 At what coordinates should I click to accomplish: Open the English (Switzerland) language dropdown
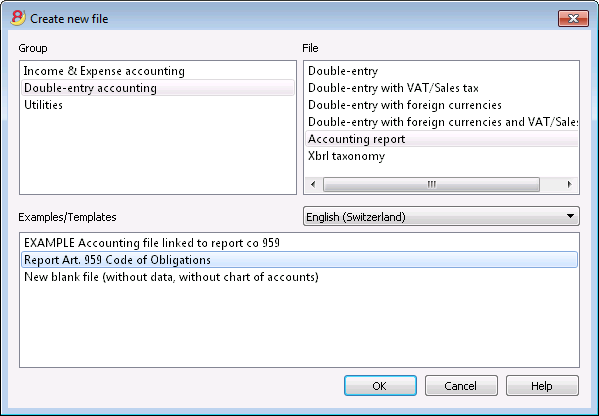click(441, 216)
